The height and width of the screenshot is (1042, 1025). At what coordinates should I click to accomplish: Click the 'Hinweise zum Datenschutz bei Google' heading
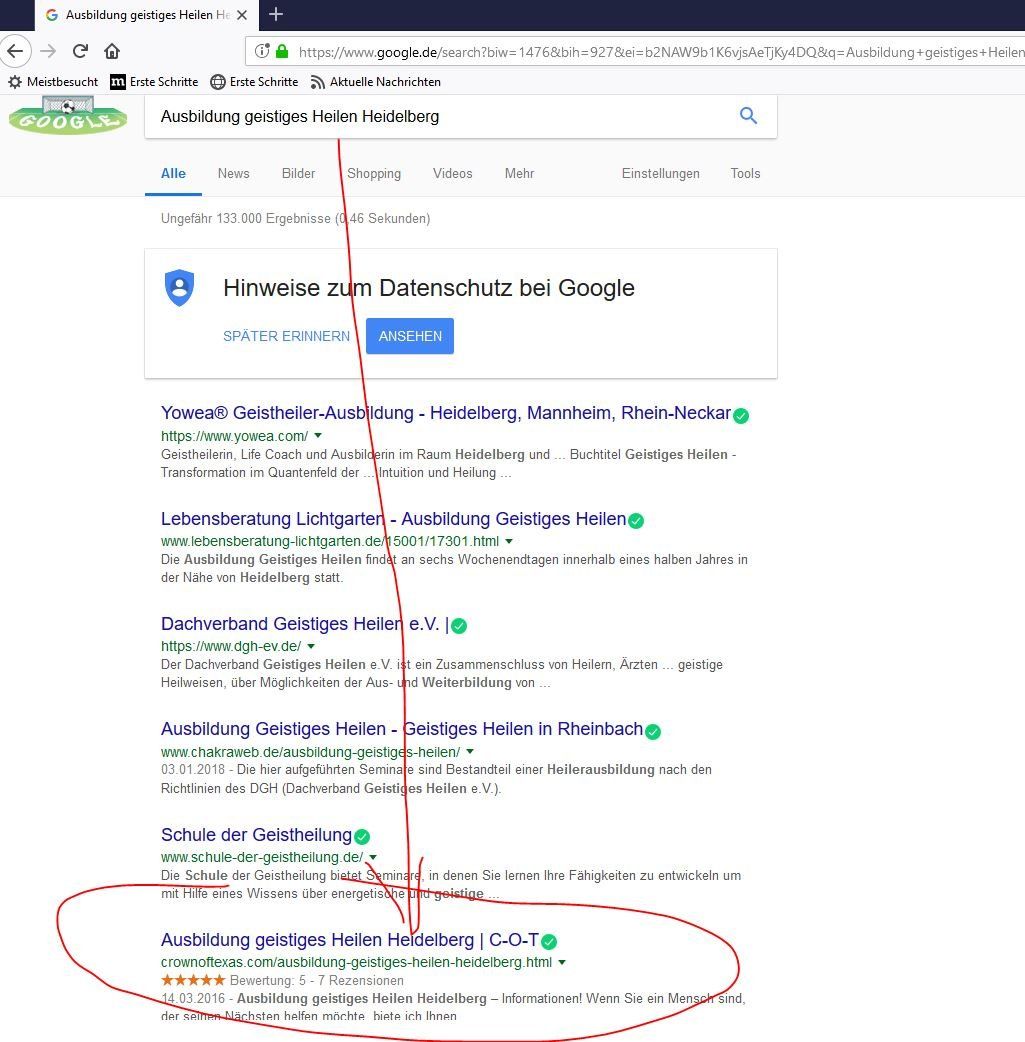[x=429, y=288]
